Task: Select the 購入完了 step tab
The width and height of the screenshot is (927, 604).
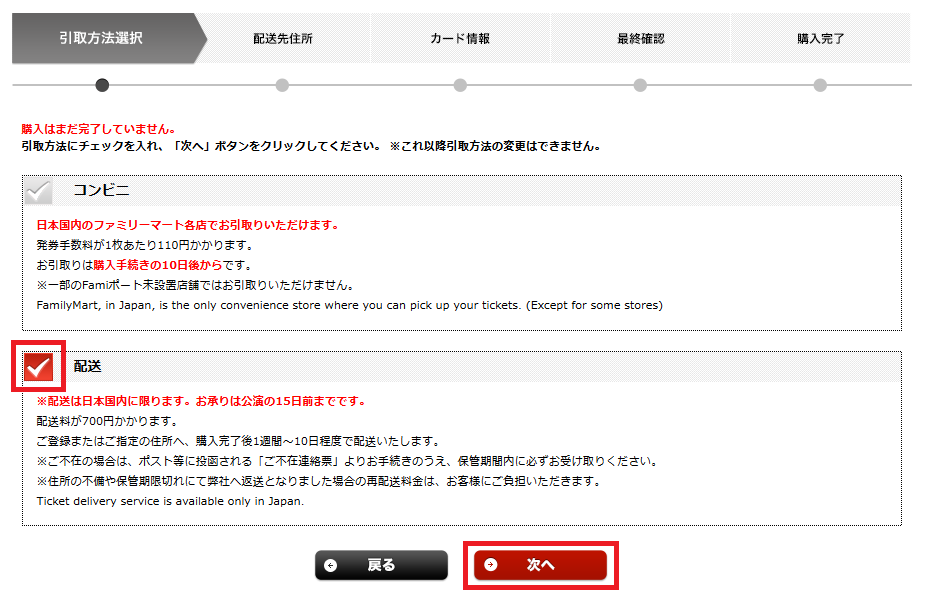Action: click(x=820, y=38)
